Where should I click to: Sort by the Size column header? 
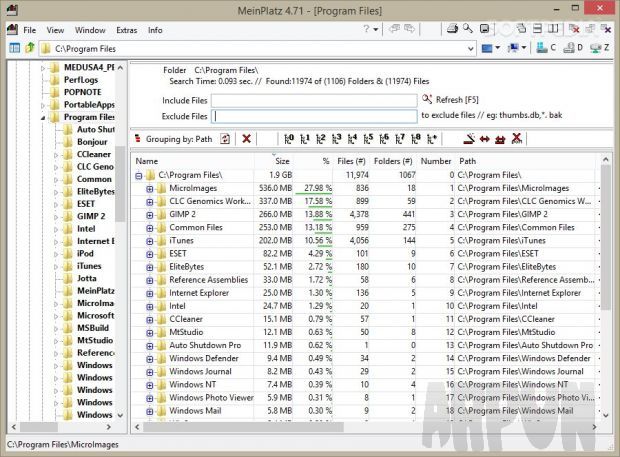tap(274, 161)
